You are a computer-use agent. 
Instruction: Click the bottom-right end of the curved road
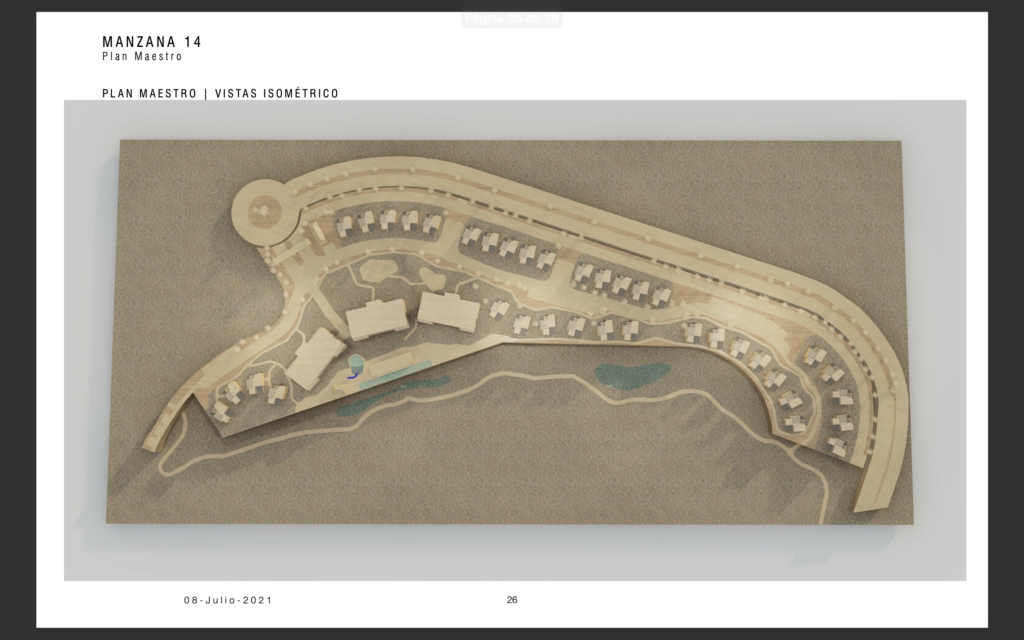(866, 500)
